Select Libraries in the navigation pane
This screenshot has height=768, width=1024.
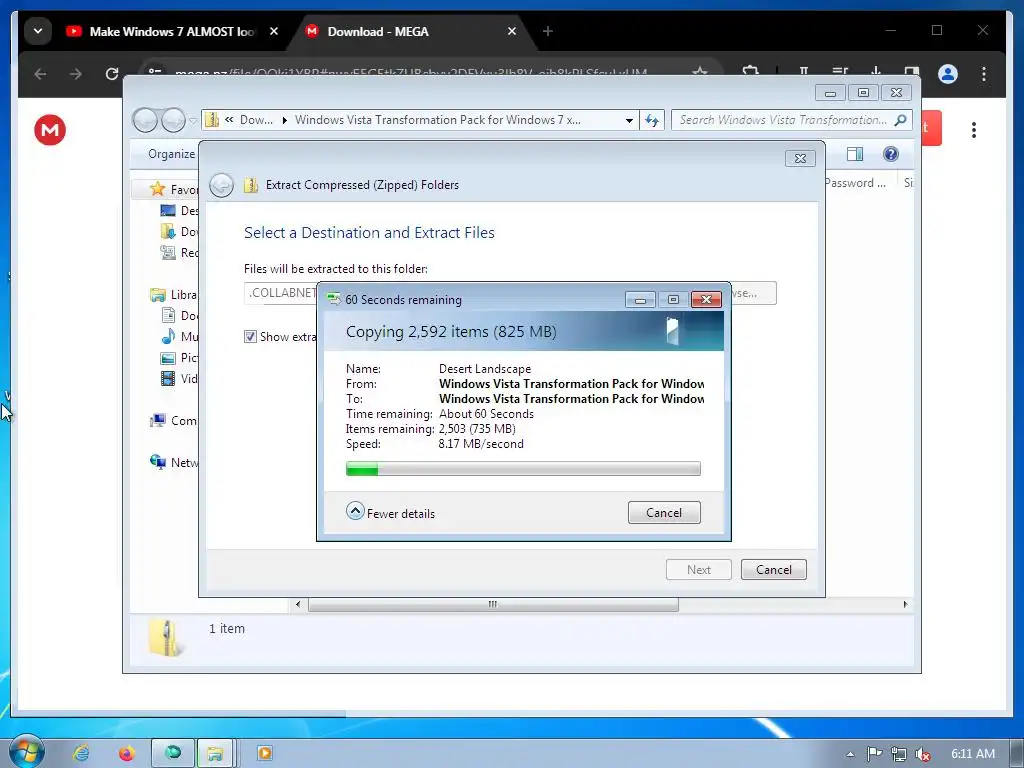(x=173, y=295)
